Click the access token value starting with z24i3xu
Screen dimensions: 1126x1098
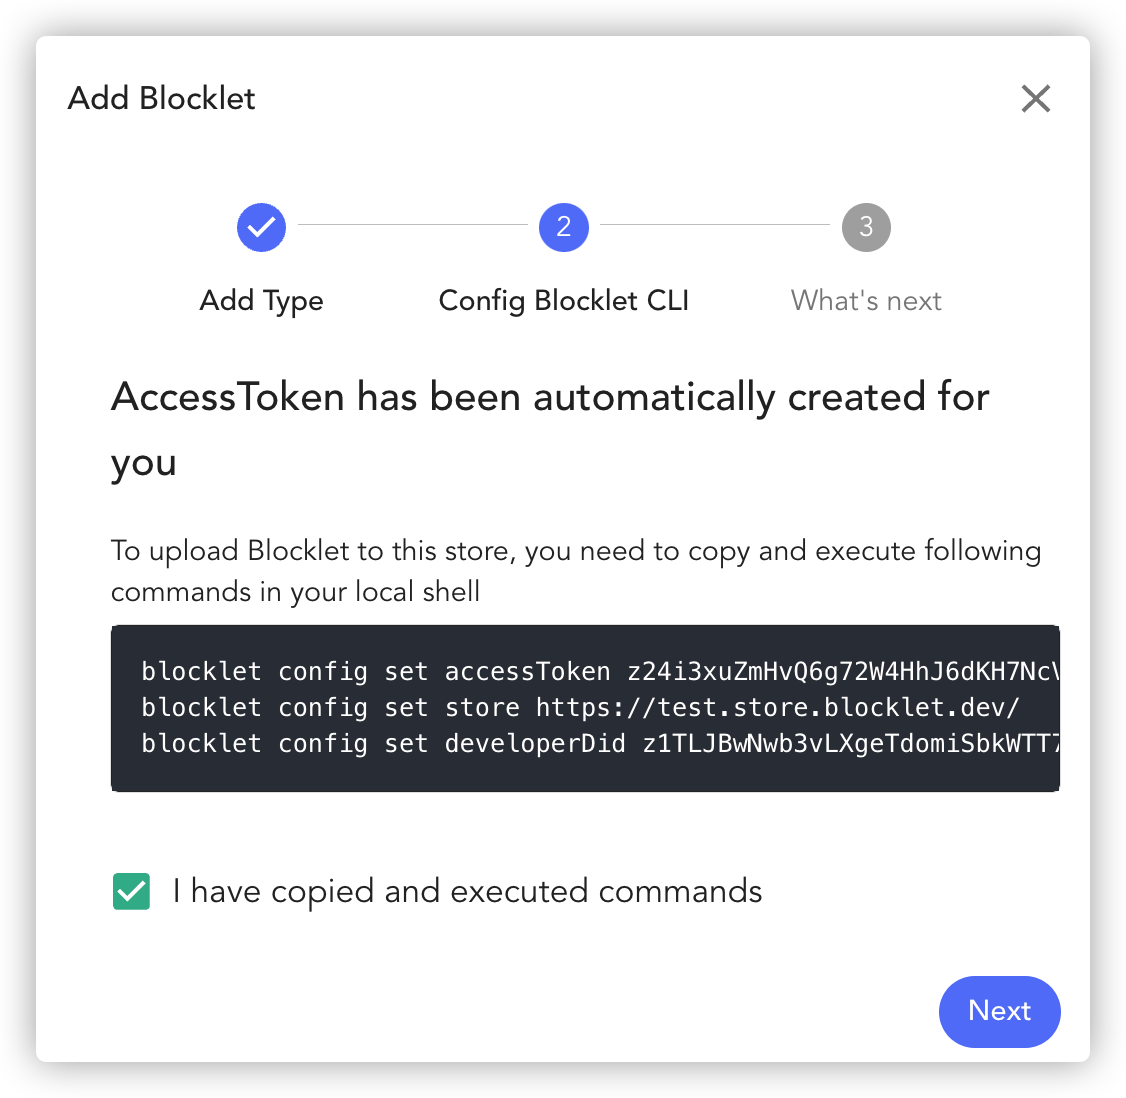844,671
